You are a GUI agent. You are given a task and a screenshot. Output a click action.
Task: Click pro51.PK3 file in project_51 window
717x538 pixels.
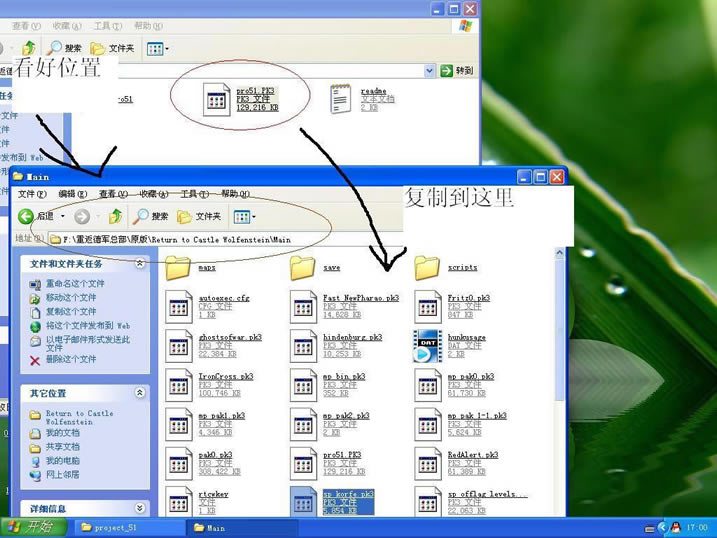[241, 99]
